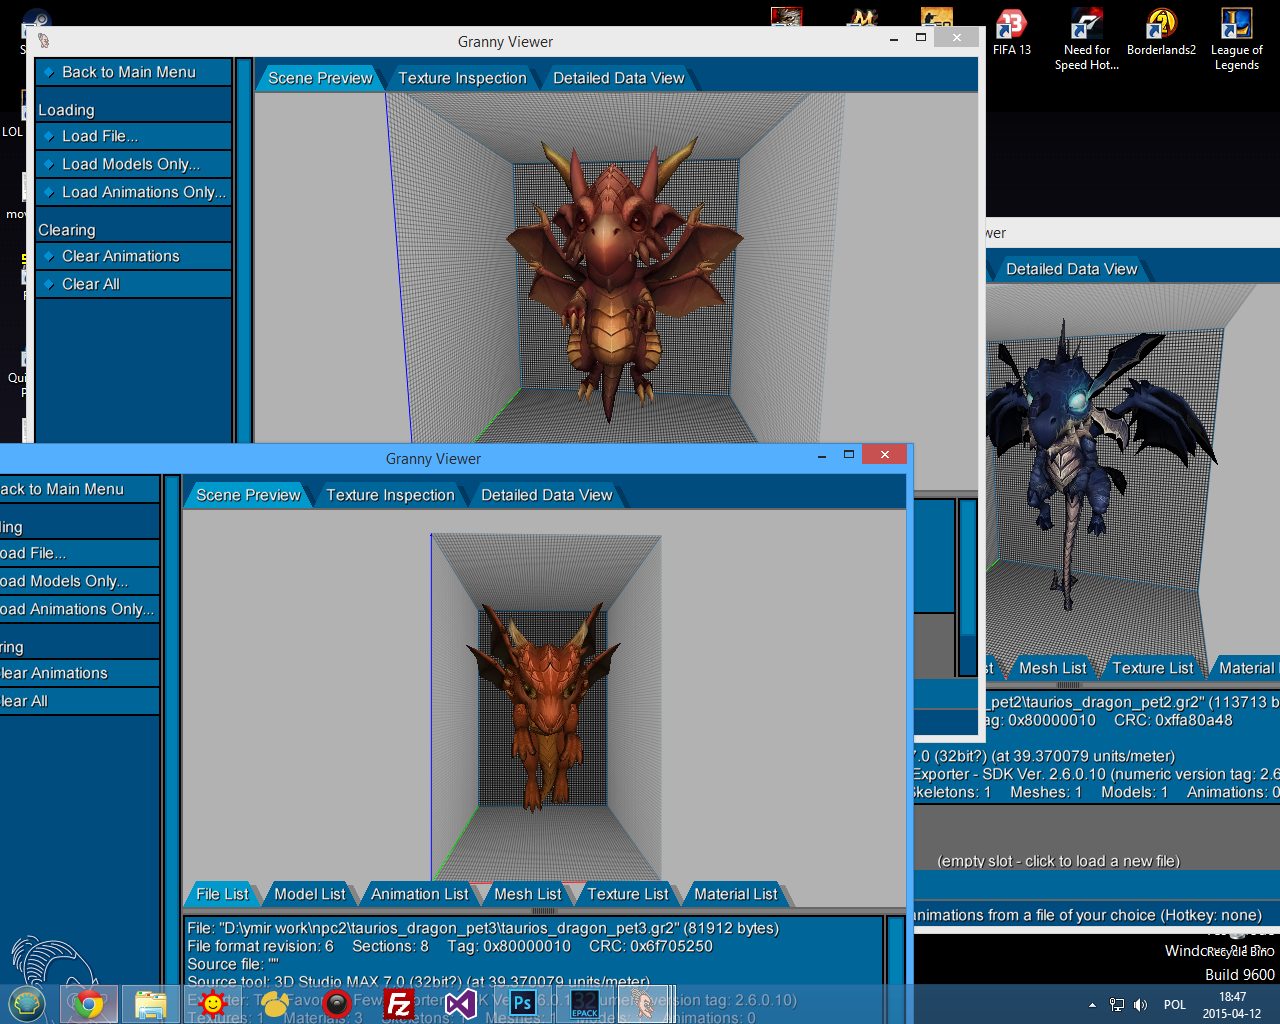Launch League of Legends desktop shortcut
This screenshot has width=1280, height=1024.
point(1236,40)
